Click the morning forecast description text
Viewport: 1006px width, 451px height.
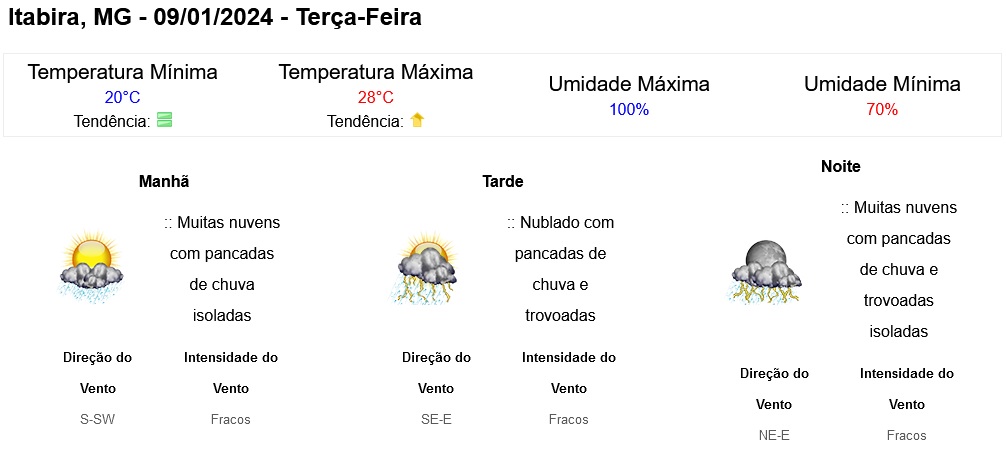click(x=222, y=269)
